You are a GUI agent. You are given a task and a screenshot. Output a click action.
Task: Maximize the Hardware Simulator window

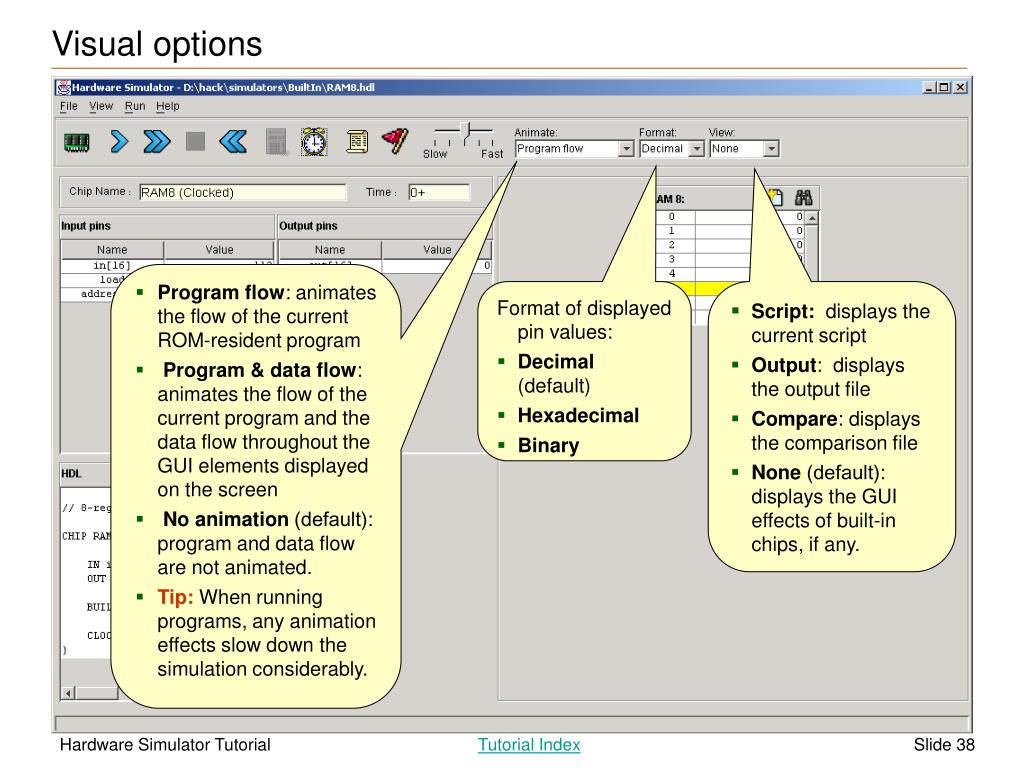944,88
